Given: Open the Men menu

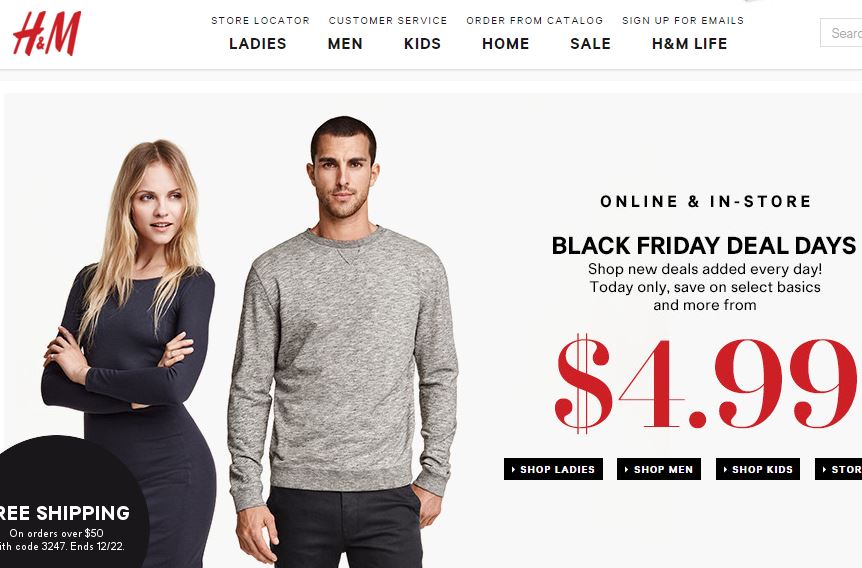Looking at the screenshot, I should (345, 43).
